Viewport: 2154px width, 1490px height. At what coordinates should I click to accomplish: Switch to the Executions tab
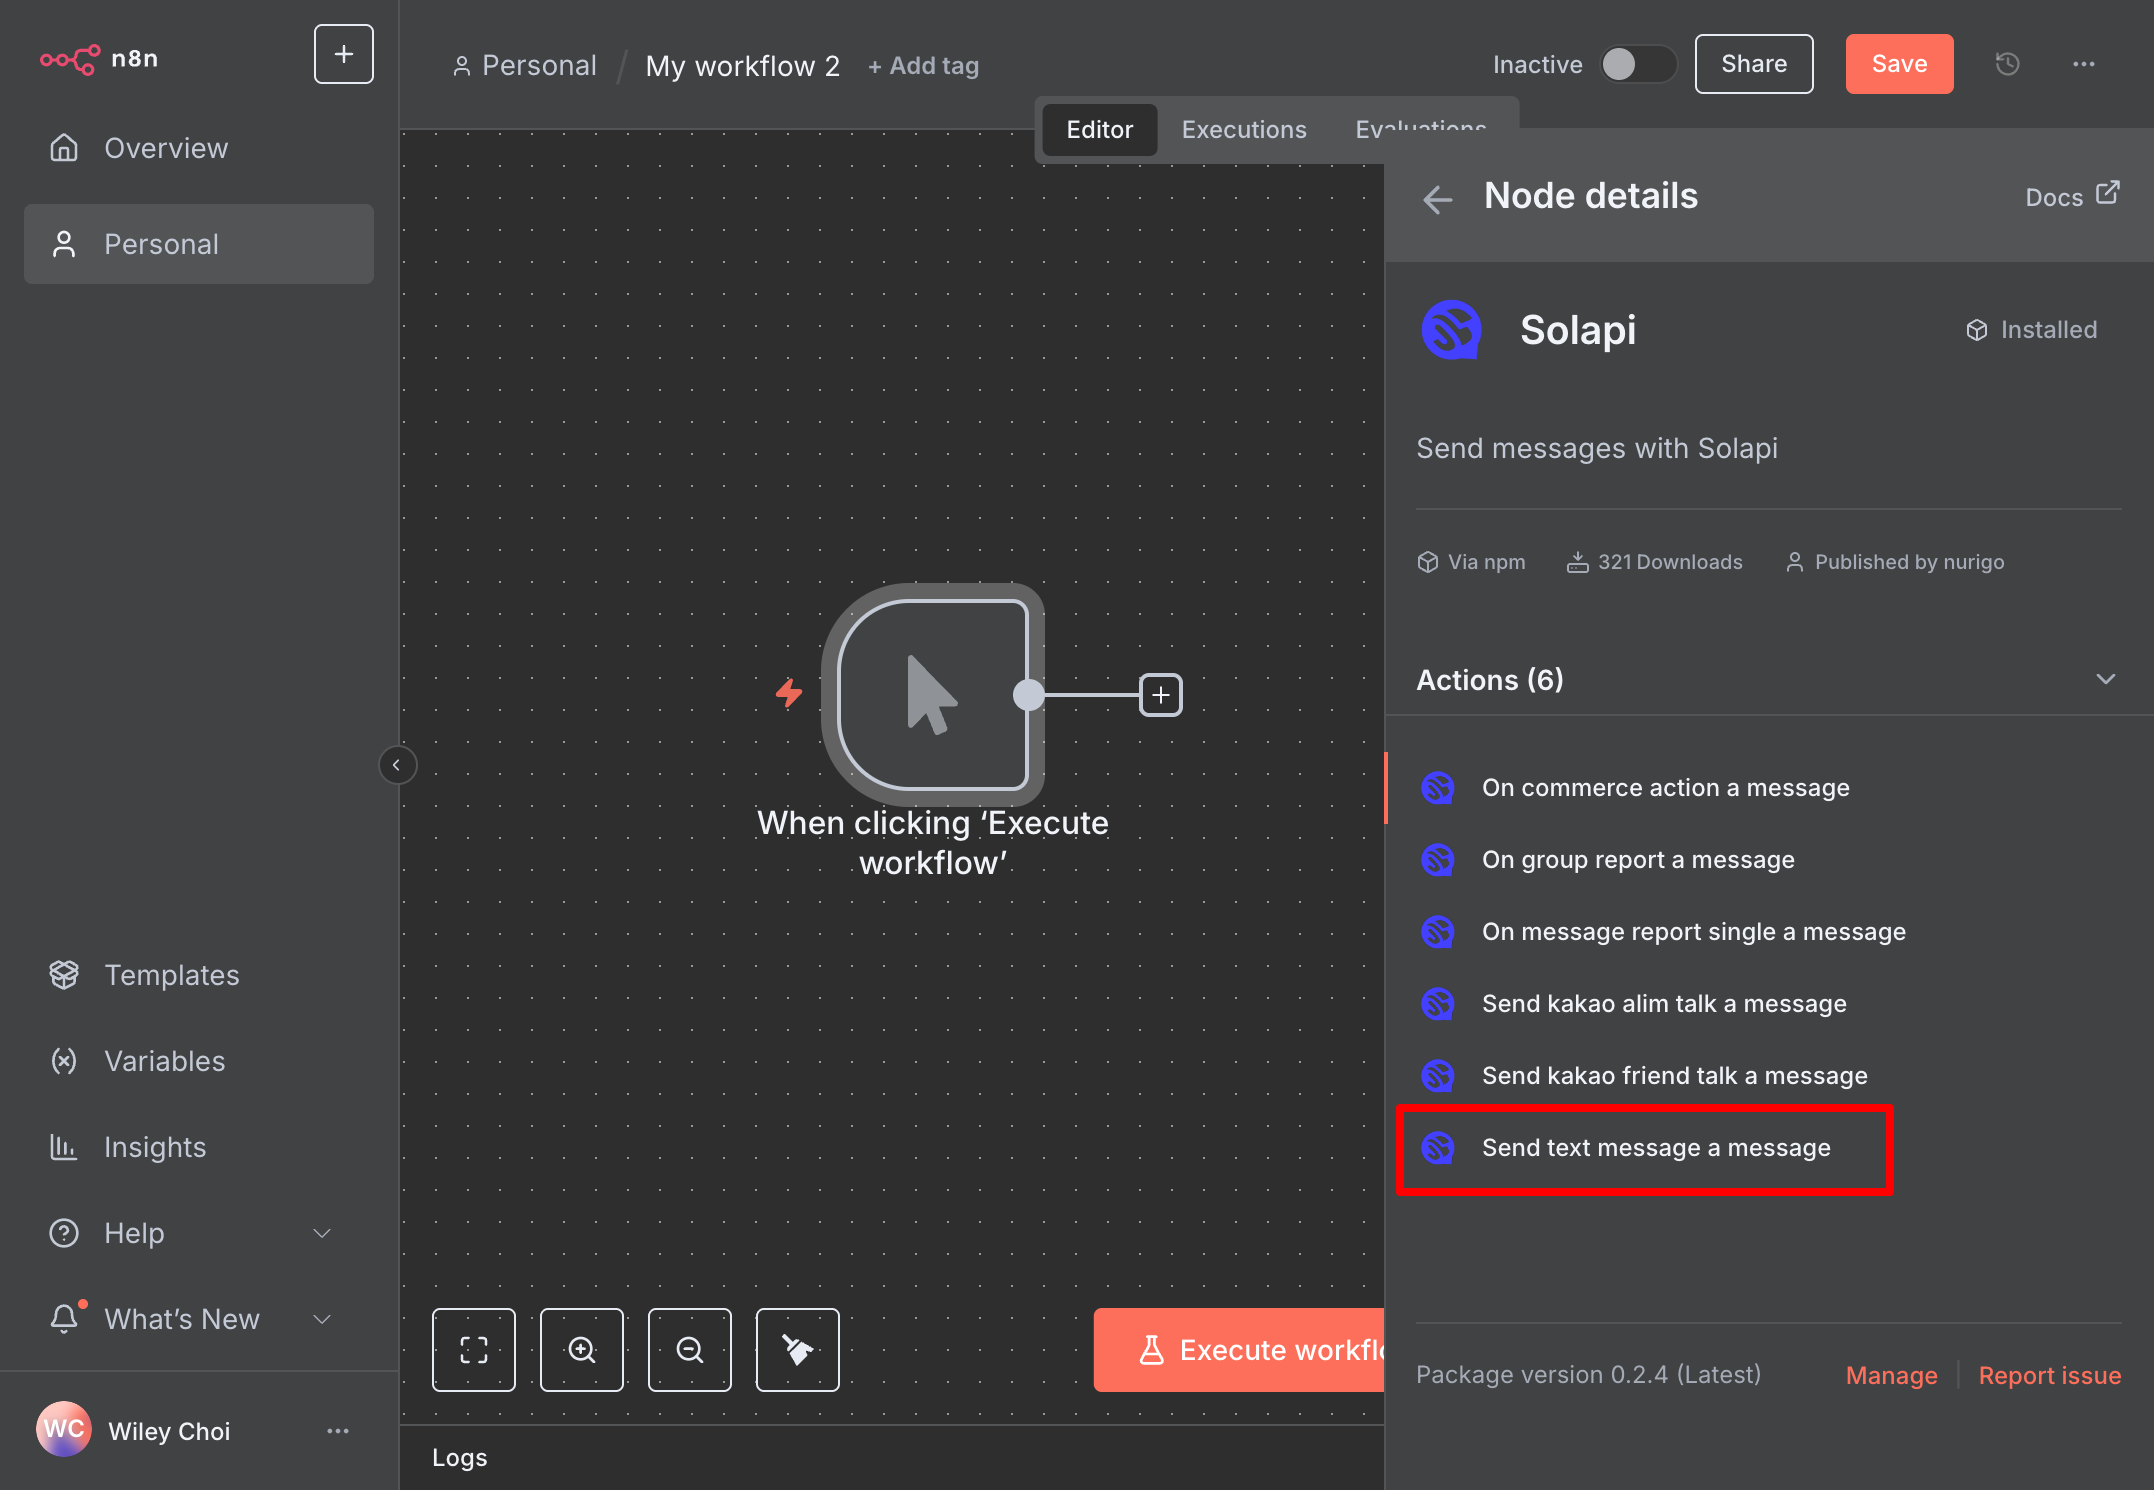[1244, 130]
